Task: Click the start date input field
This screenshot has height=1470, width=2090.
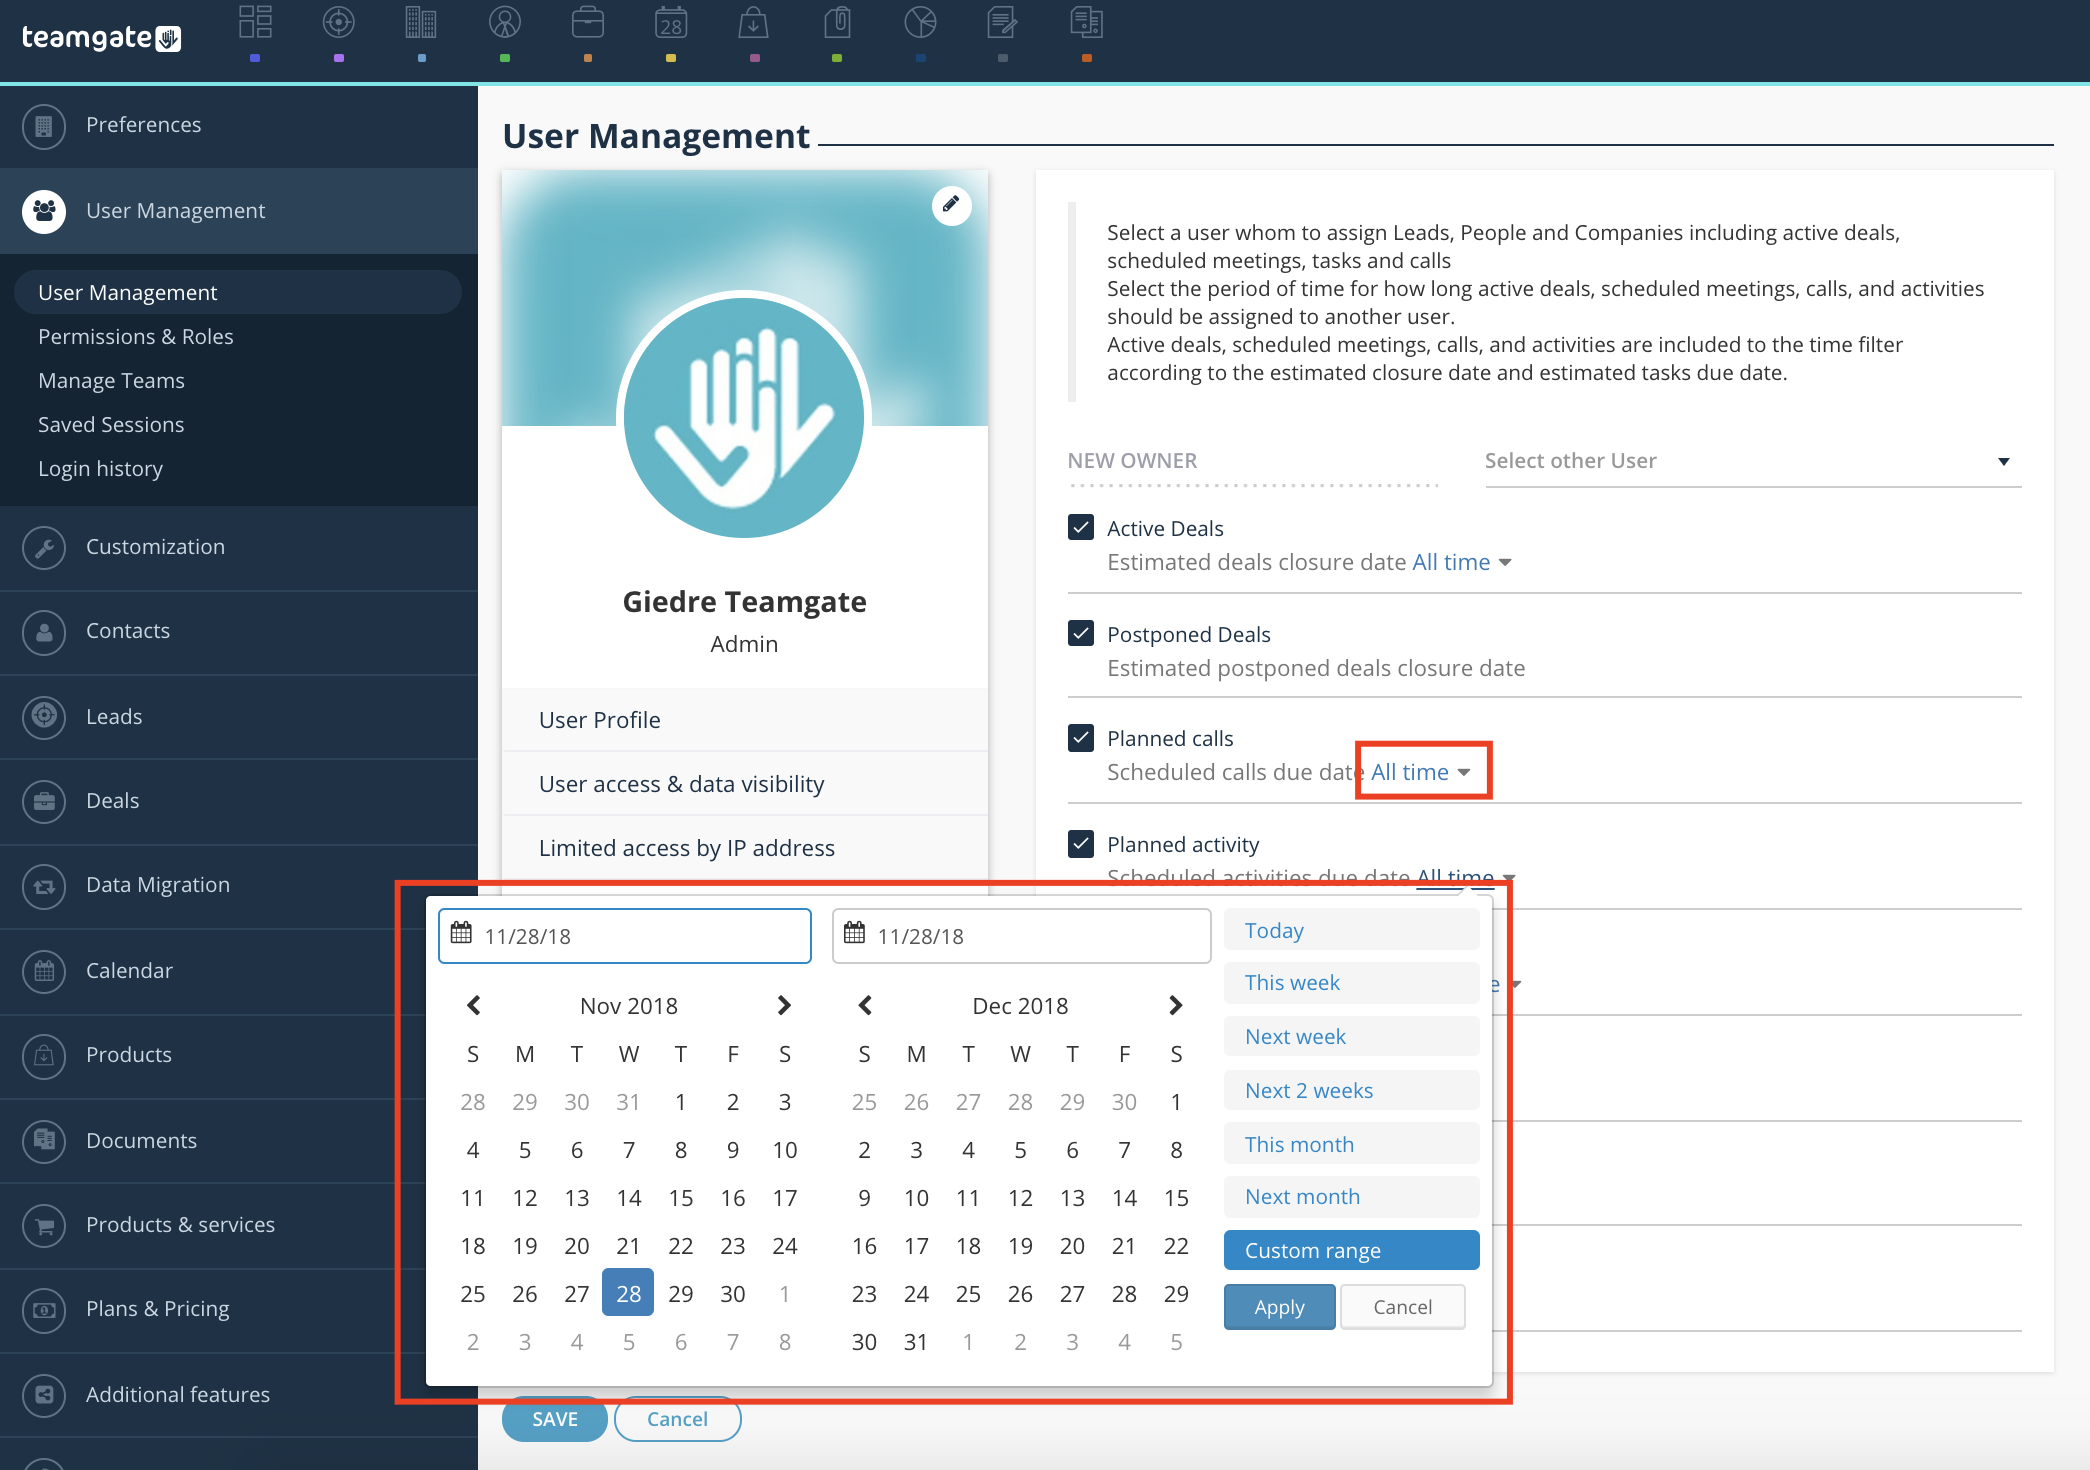Action: [625, 936]
